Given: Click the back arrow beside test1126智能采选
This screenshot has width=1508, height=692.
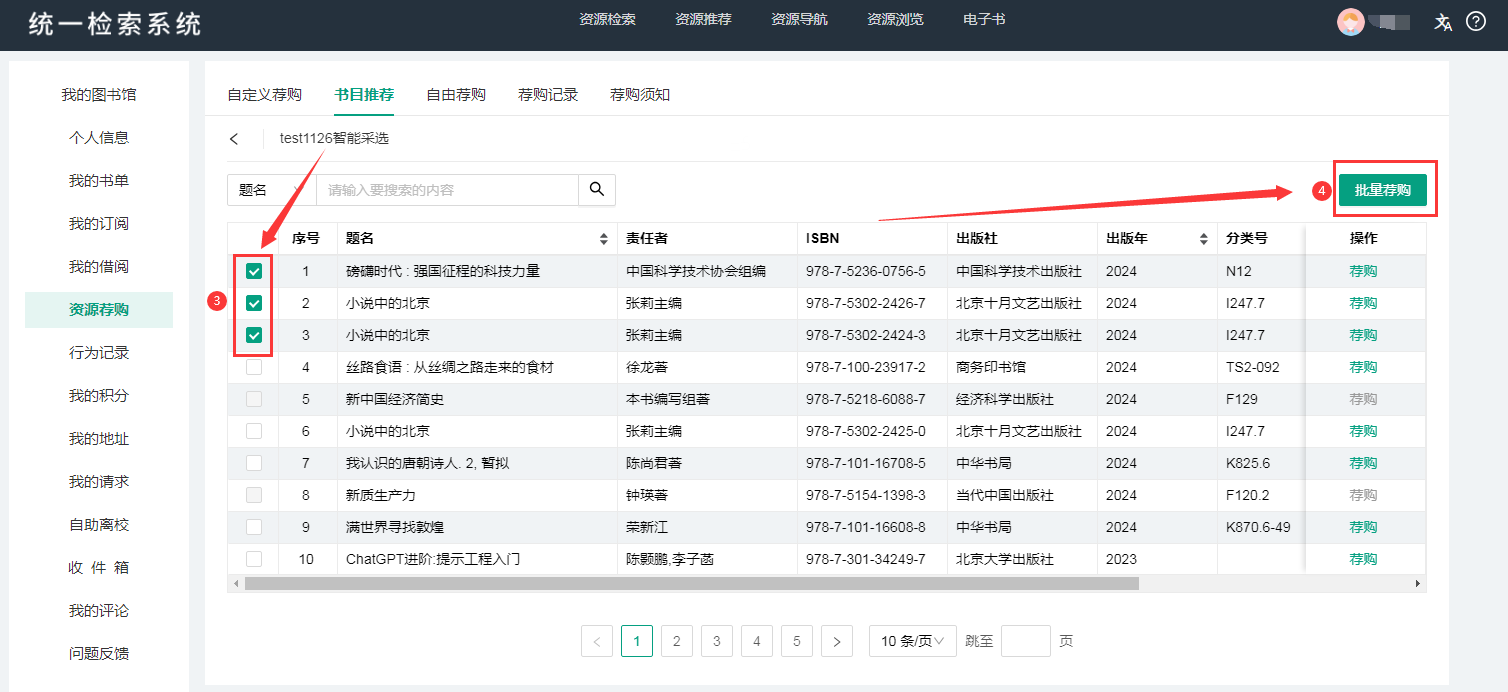Looking at the screenshot, I should pos(234,139).
